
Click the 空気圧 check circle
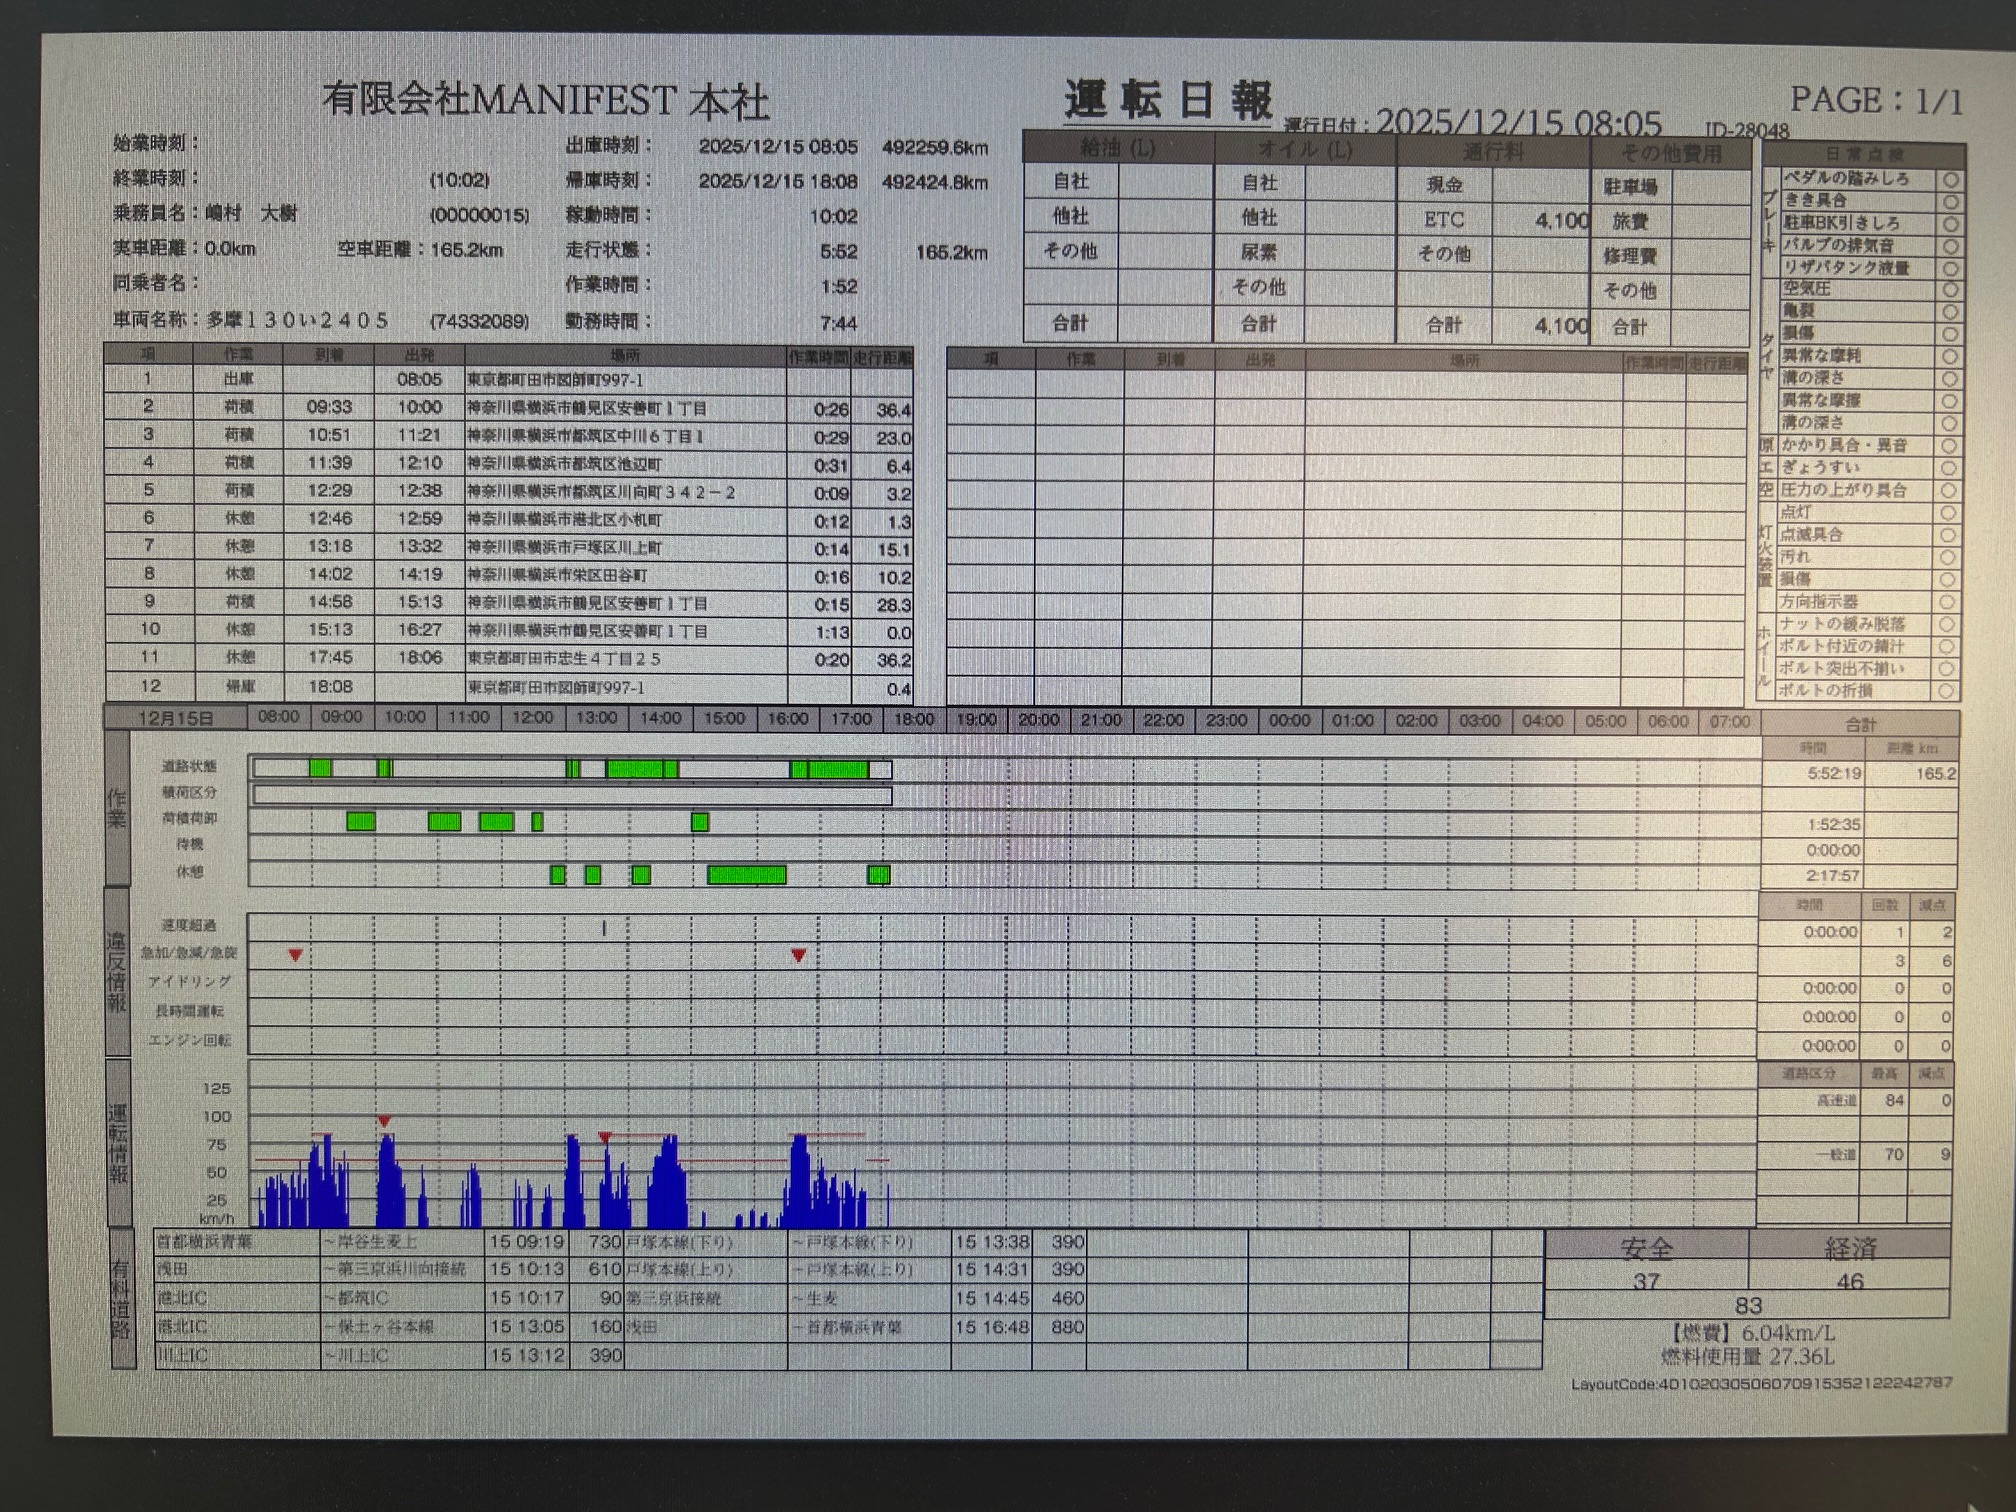tap(1950, 290)
